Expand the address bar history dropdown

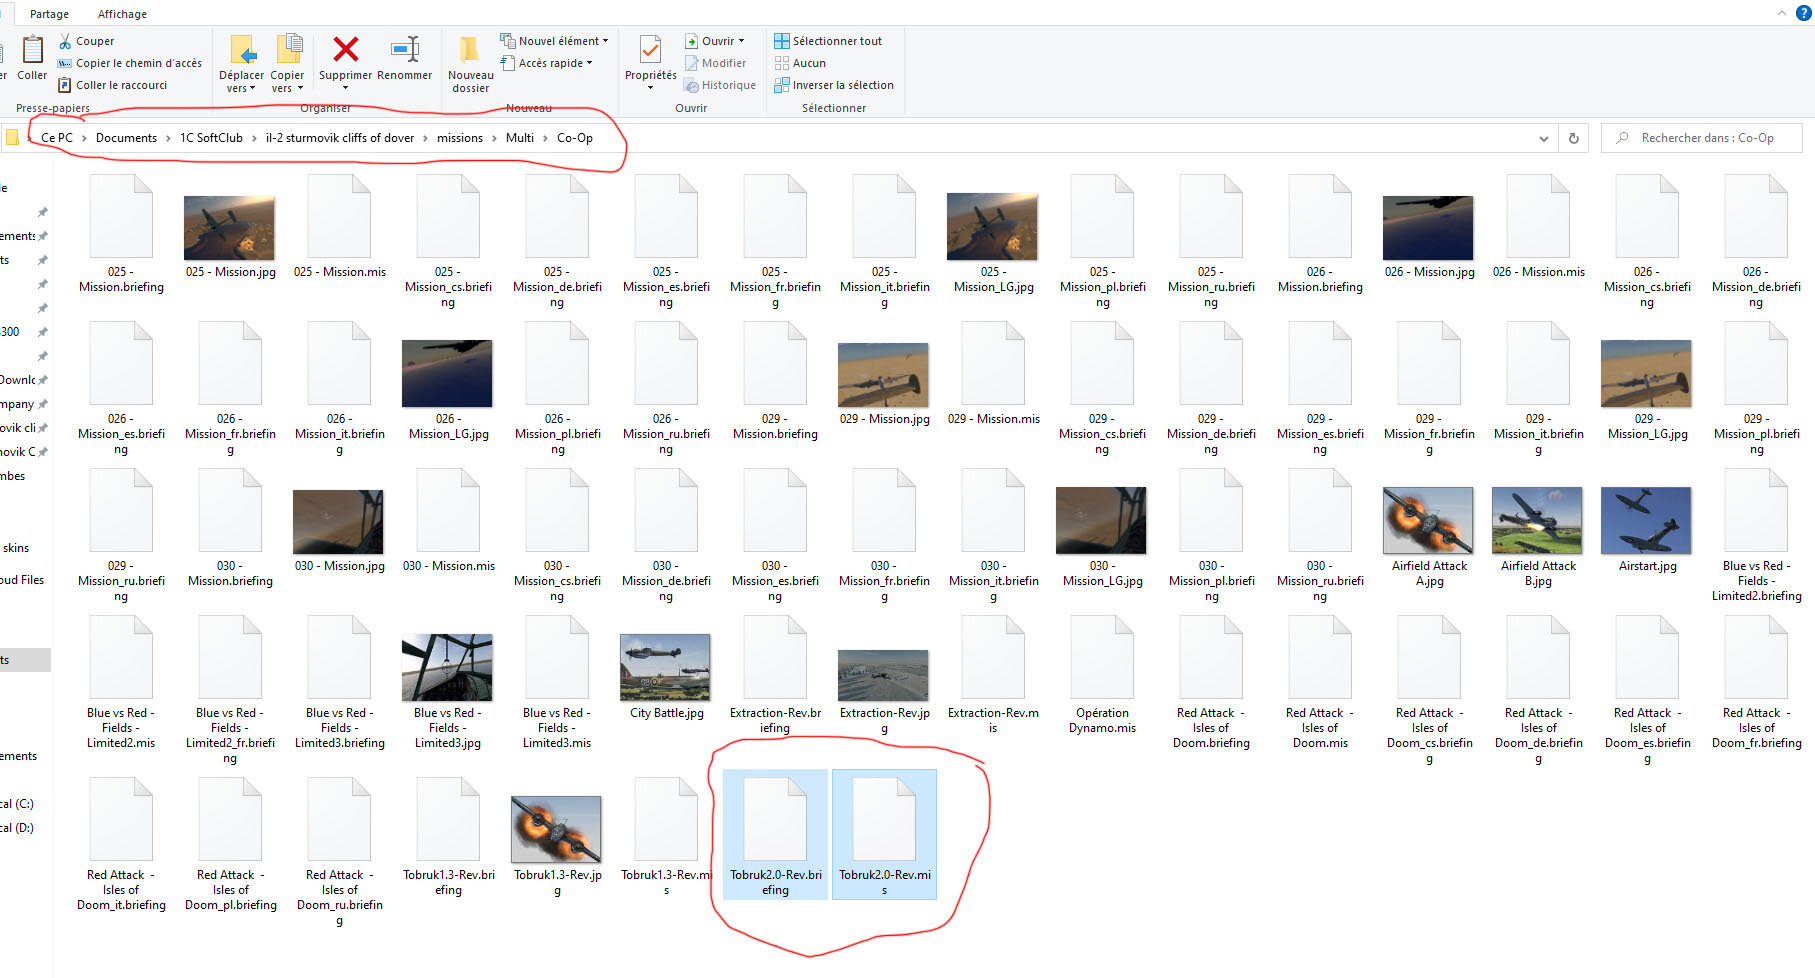1544,138
